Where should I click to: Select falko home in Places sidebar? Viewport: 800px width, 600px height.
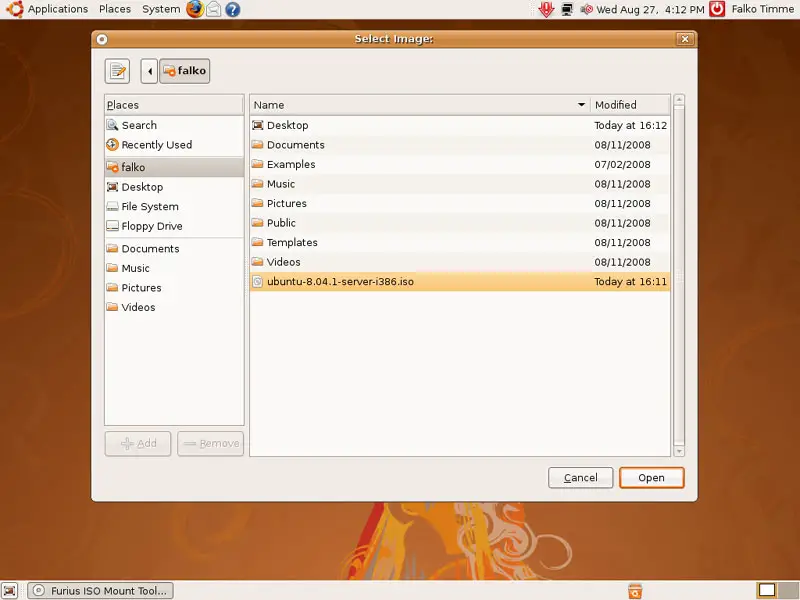click(174, 167)
